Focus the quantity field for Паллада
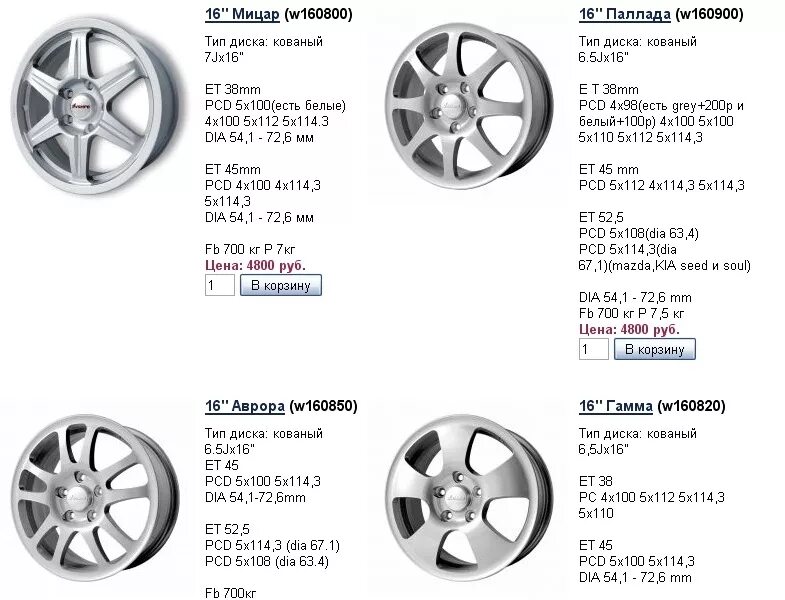Image resolution: width=785 pixels, height=600 pixels. [x=594, y=349]
